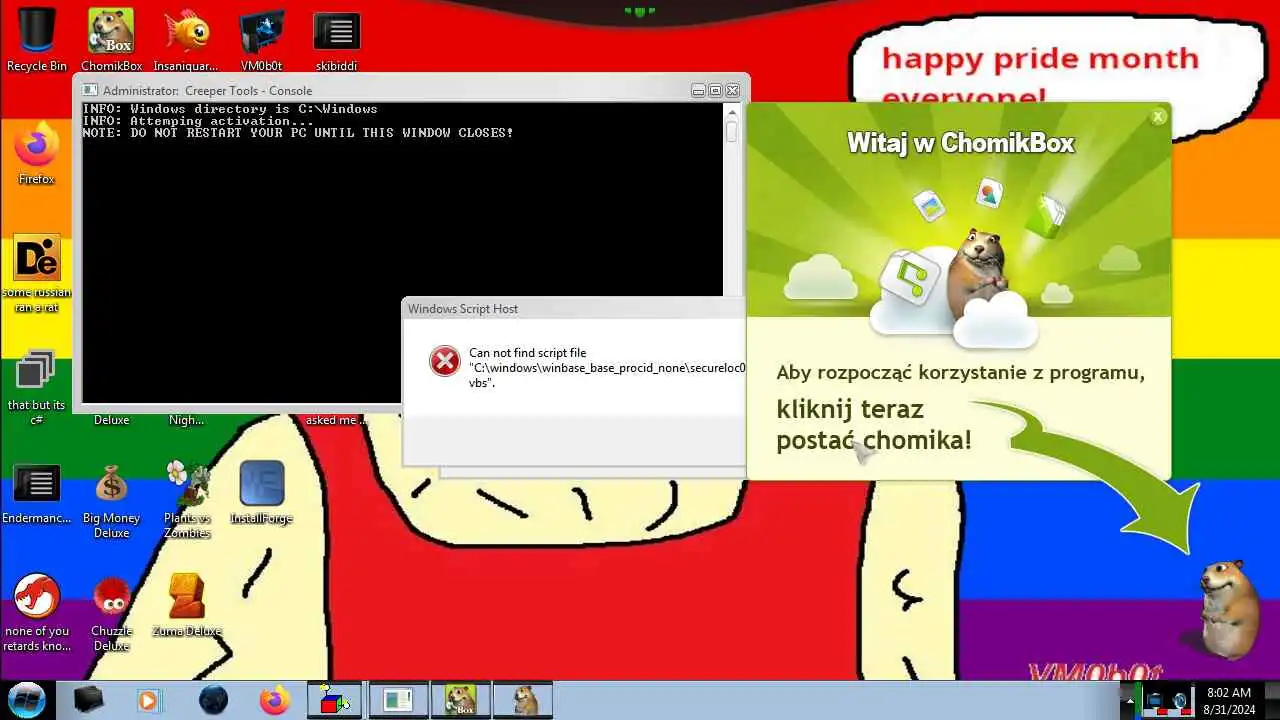Click 'INFO: Windows directory is C:\Windows' console line
1280x720 pixels.
pyautogui.click(x=230, y=109)
